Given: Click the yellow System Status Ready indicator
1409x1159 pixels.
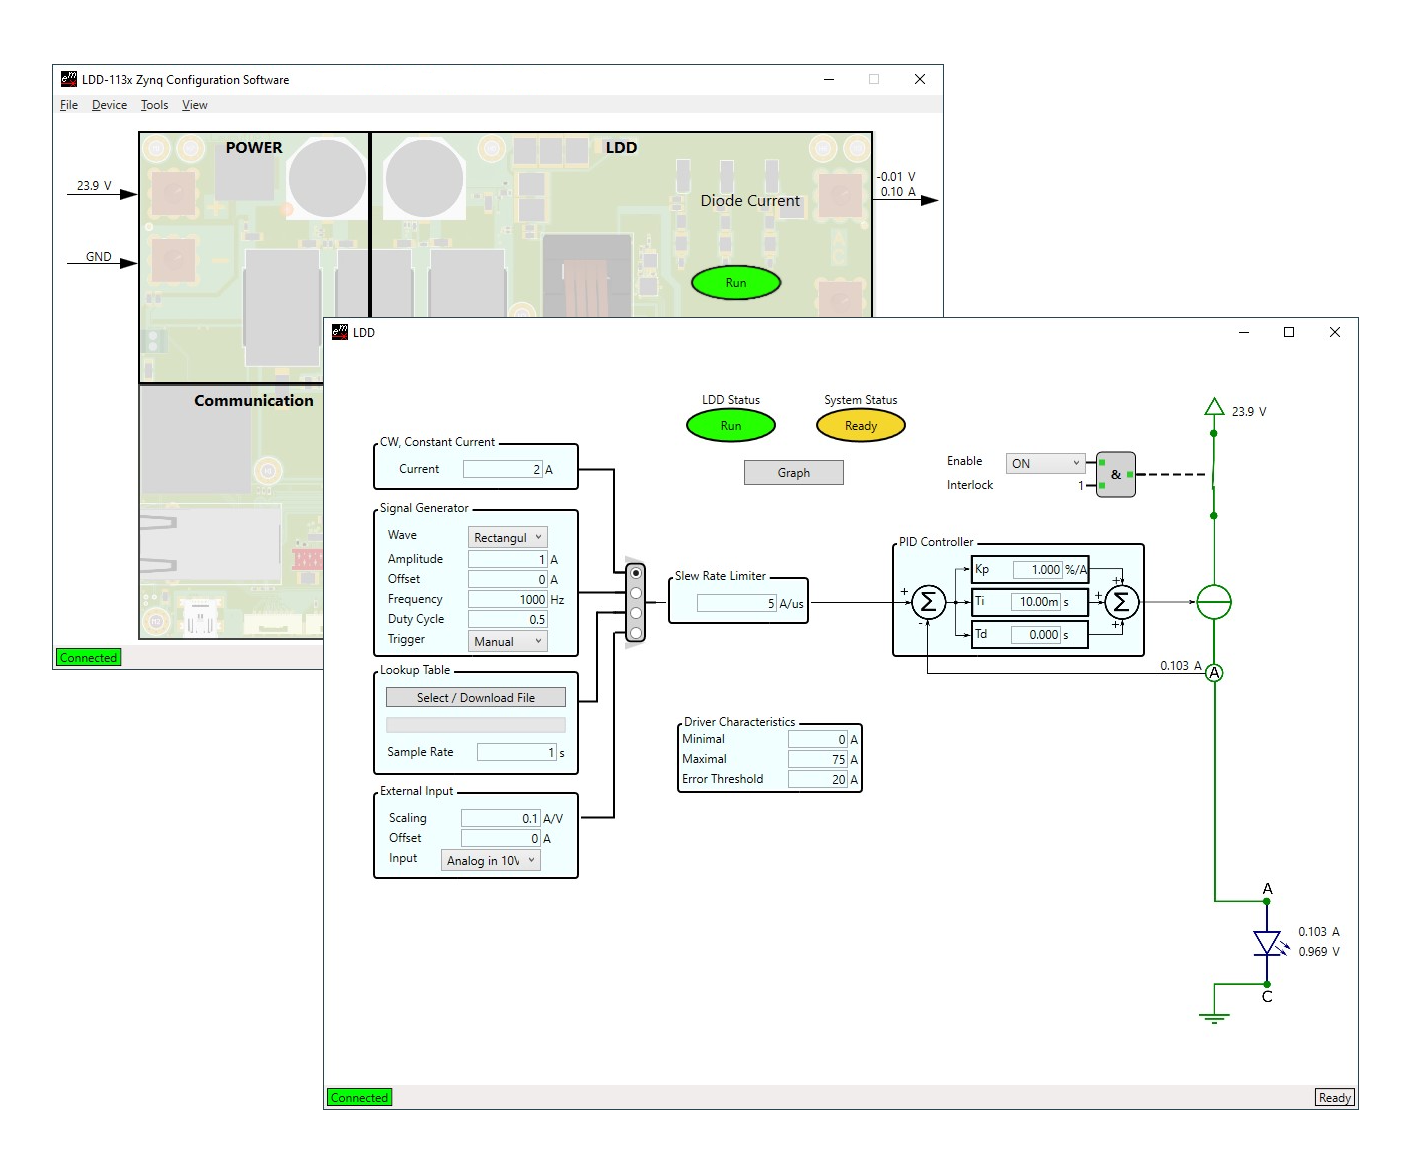Looking at the screenshot, I should (x=861, y=425).
